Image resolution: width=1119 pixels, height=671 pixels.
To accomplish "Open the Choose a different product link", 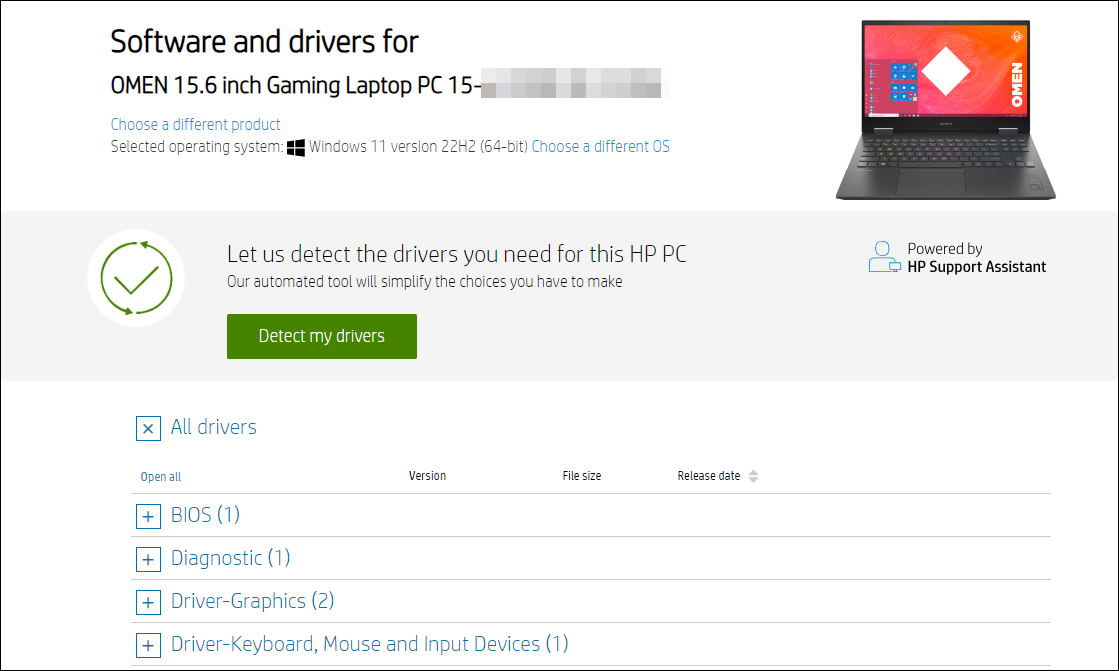I will click(195, 124).
